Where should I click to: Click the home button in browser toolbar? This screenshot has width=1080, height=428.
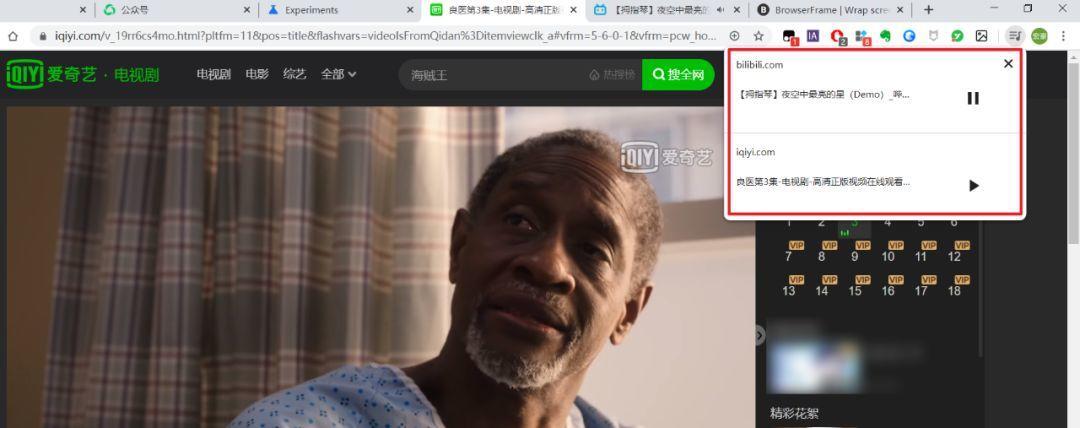(13, 36)
